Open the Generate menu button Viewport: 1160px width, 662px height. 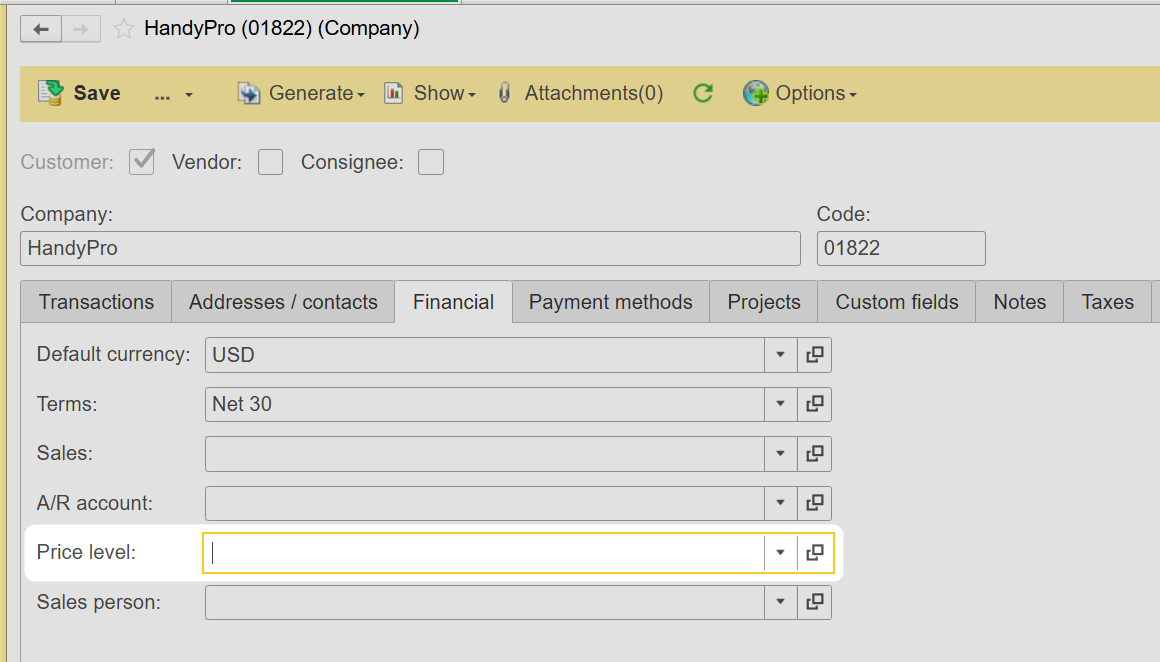[301, 93]
